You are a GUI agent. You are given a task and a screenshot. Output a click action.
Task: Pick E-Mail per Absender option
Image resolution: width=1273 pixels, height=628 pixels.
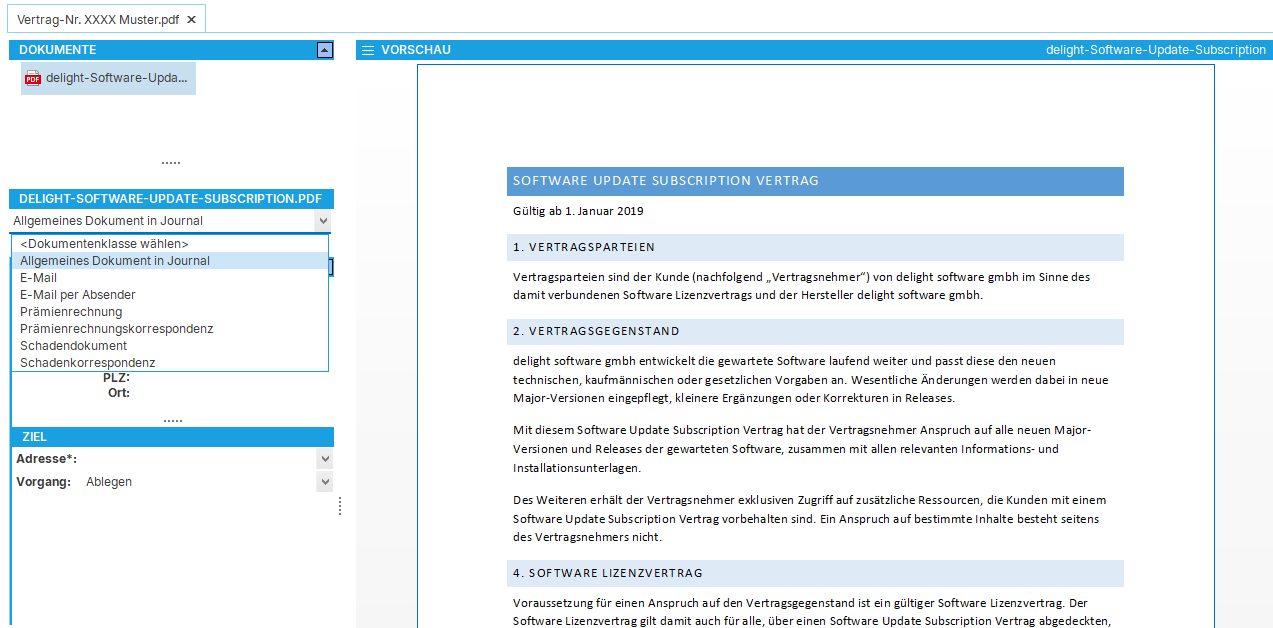(x=77, y=295)
